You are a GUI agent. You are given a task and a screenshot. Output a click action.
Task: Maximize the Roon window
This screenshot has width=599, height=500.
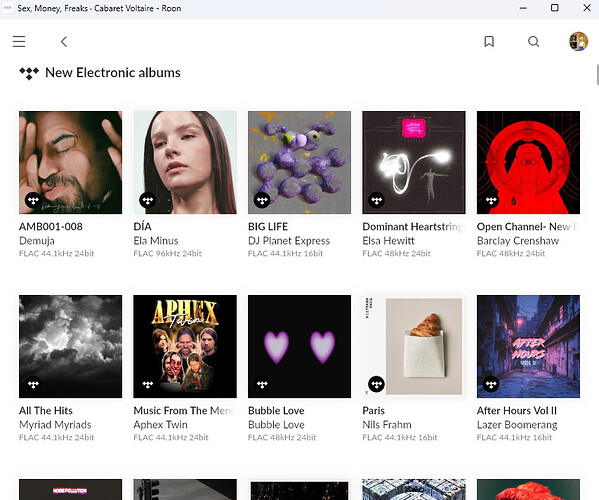(555, 8)
